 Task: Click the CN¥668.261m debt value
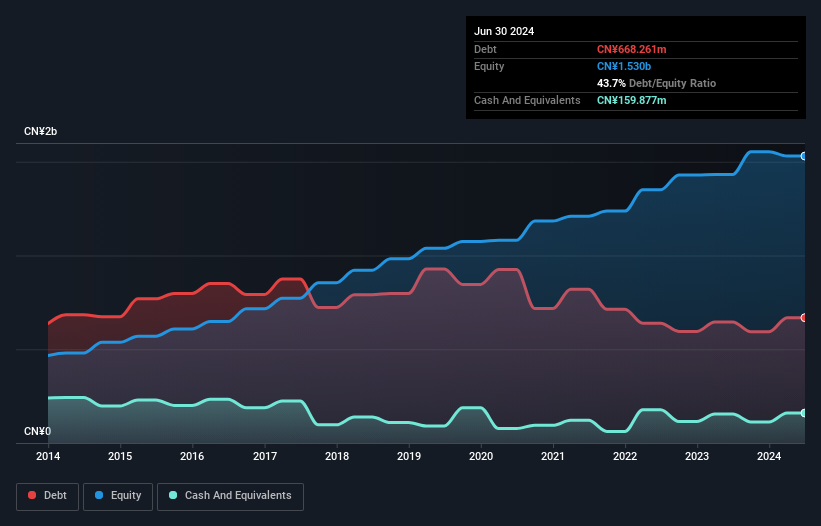coord(631,49)
